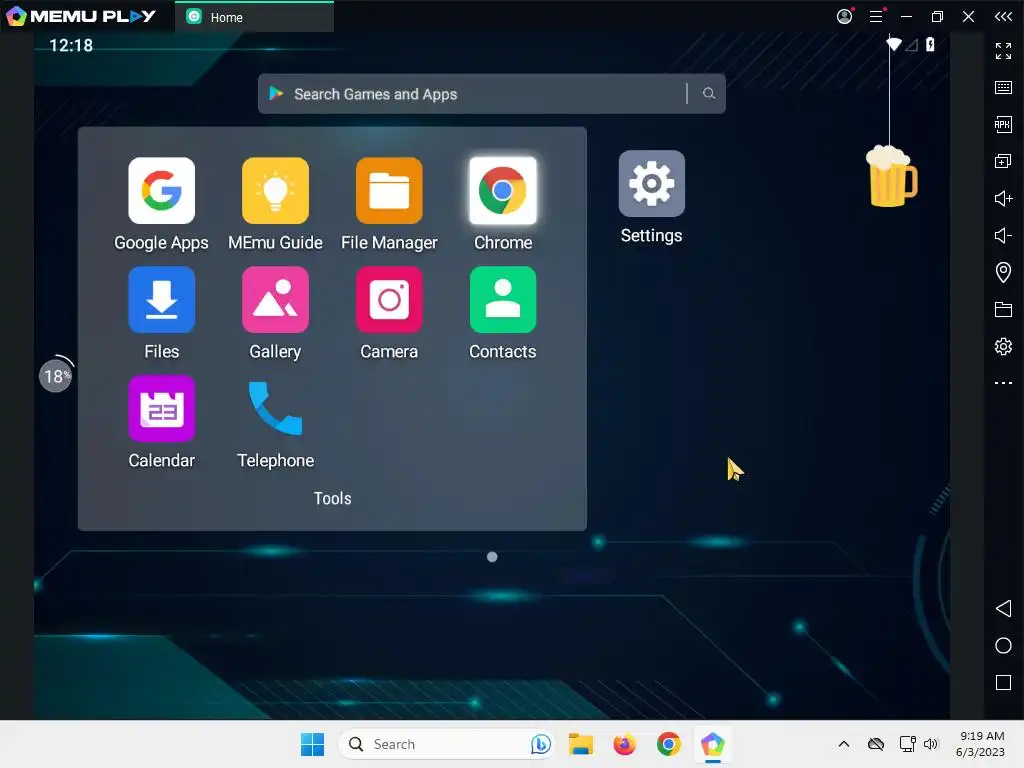
Task: Open MEmu sidebar settings gear
Action: tap(1003, 346)
